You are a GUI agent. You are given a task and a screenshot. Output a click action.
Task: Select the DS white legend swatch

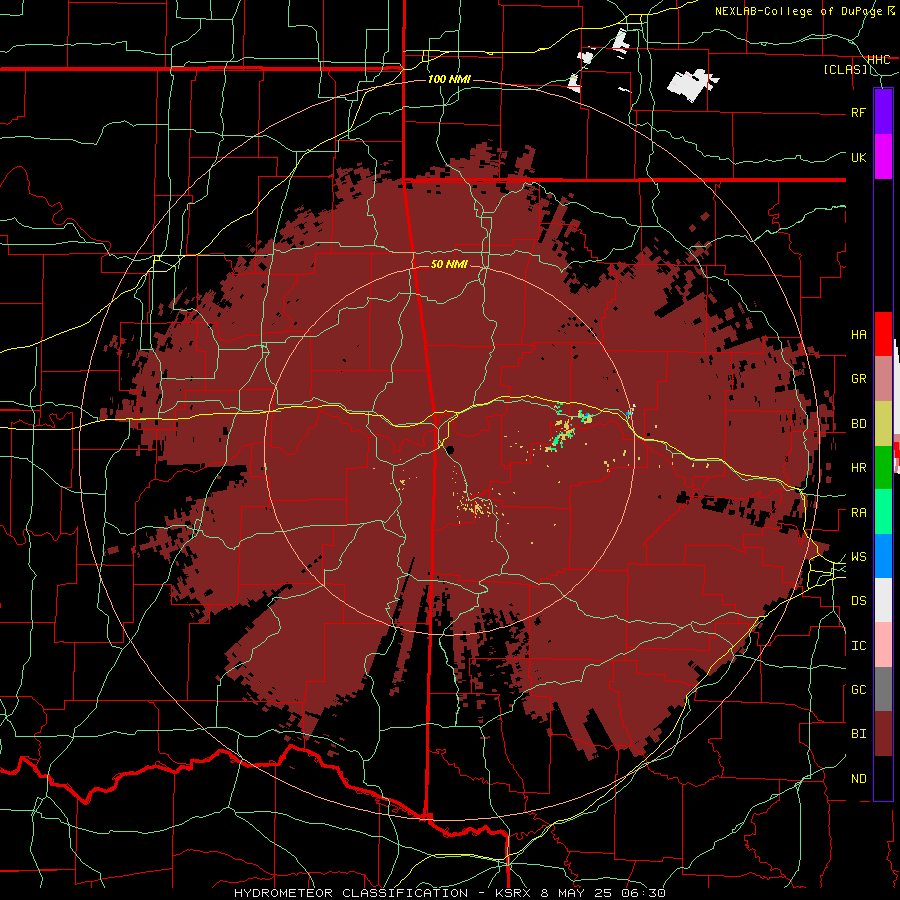coord(883,600)
